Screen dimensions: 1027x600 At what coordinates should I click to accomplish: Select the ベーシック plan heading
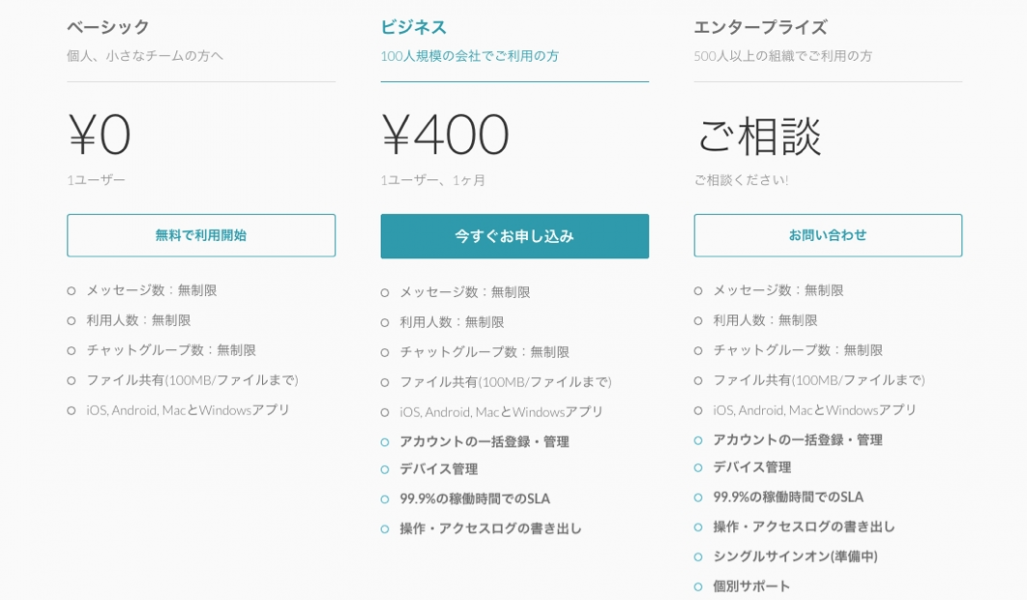coord(108,27)
